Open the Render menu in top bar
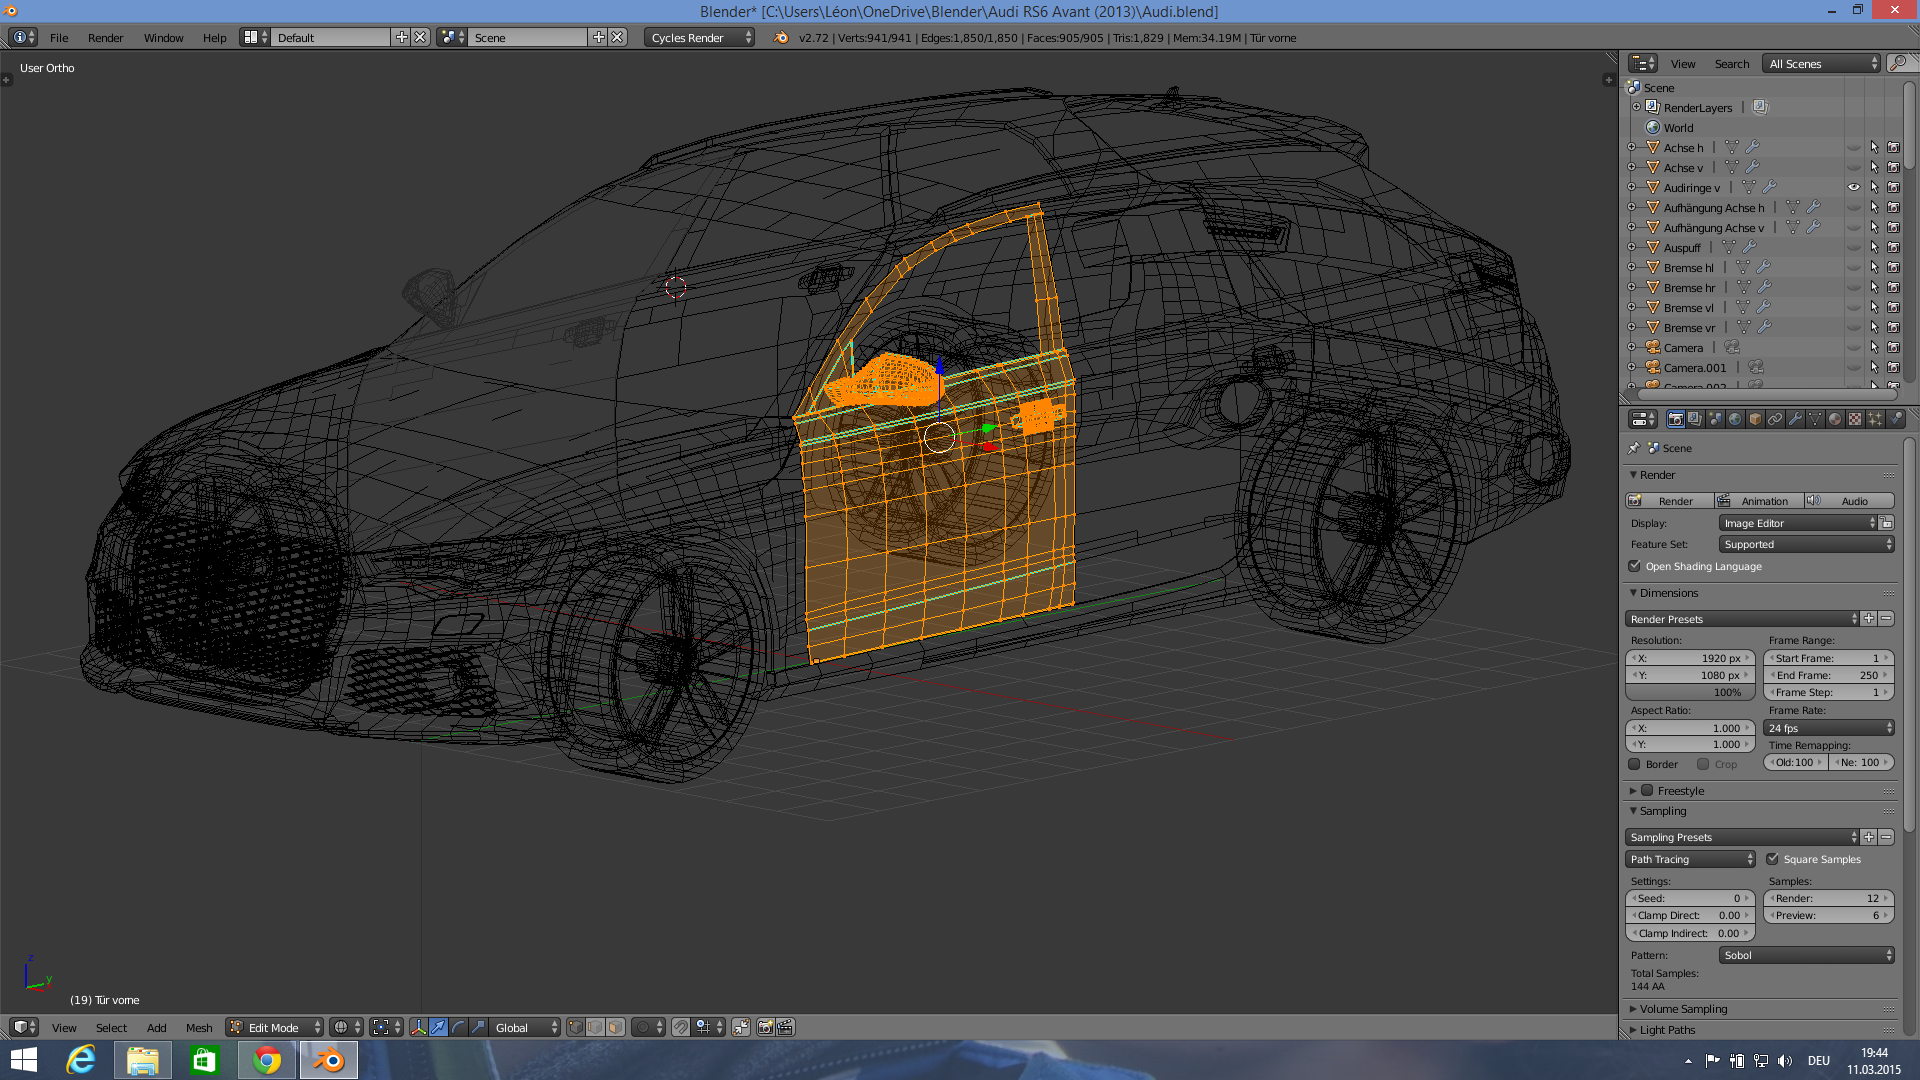This screenshot has height=1080, width=1920. (105, 37)
